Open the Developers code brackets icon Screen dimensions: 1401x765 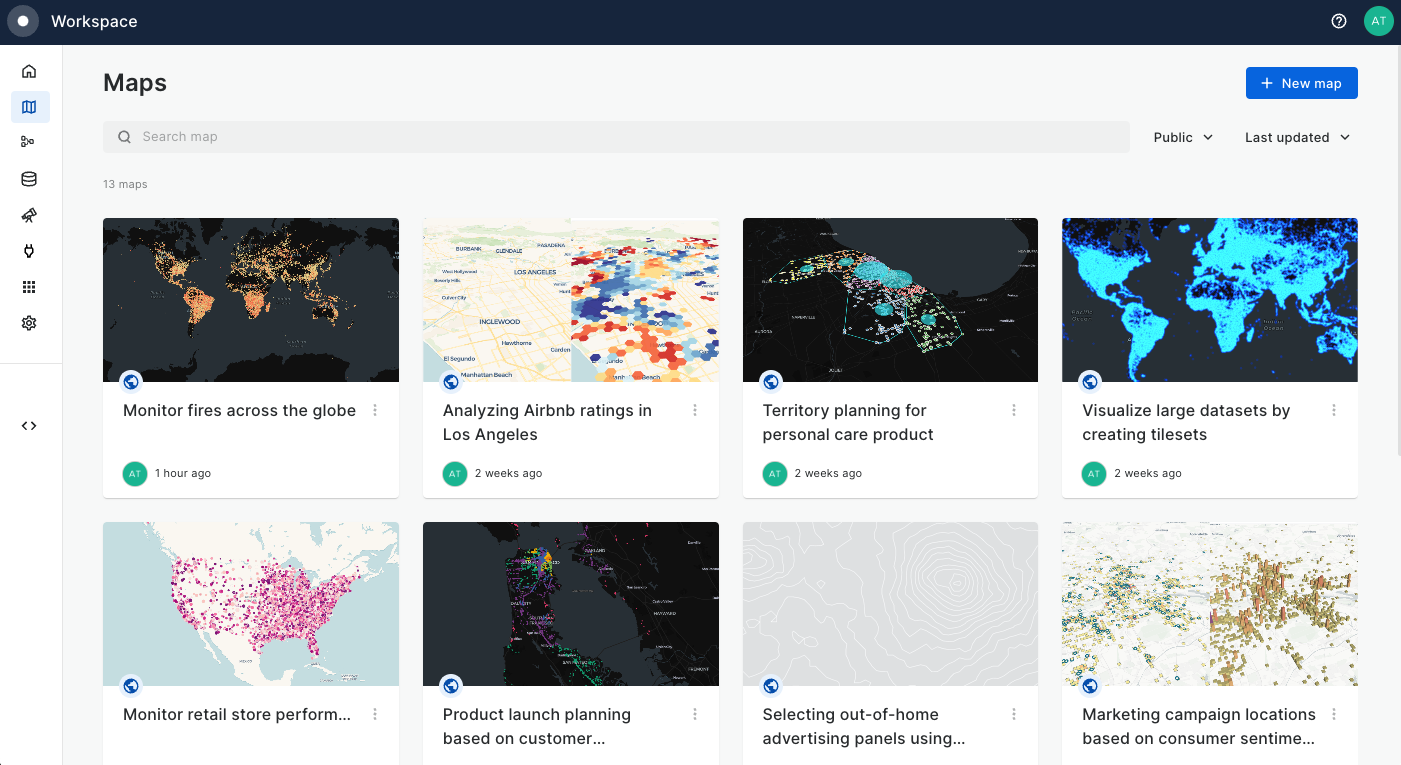(x=29, y=425)
